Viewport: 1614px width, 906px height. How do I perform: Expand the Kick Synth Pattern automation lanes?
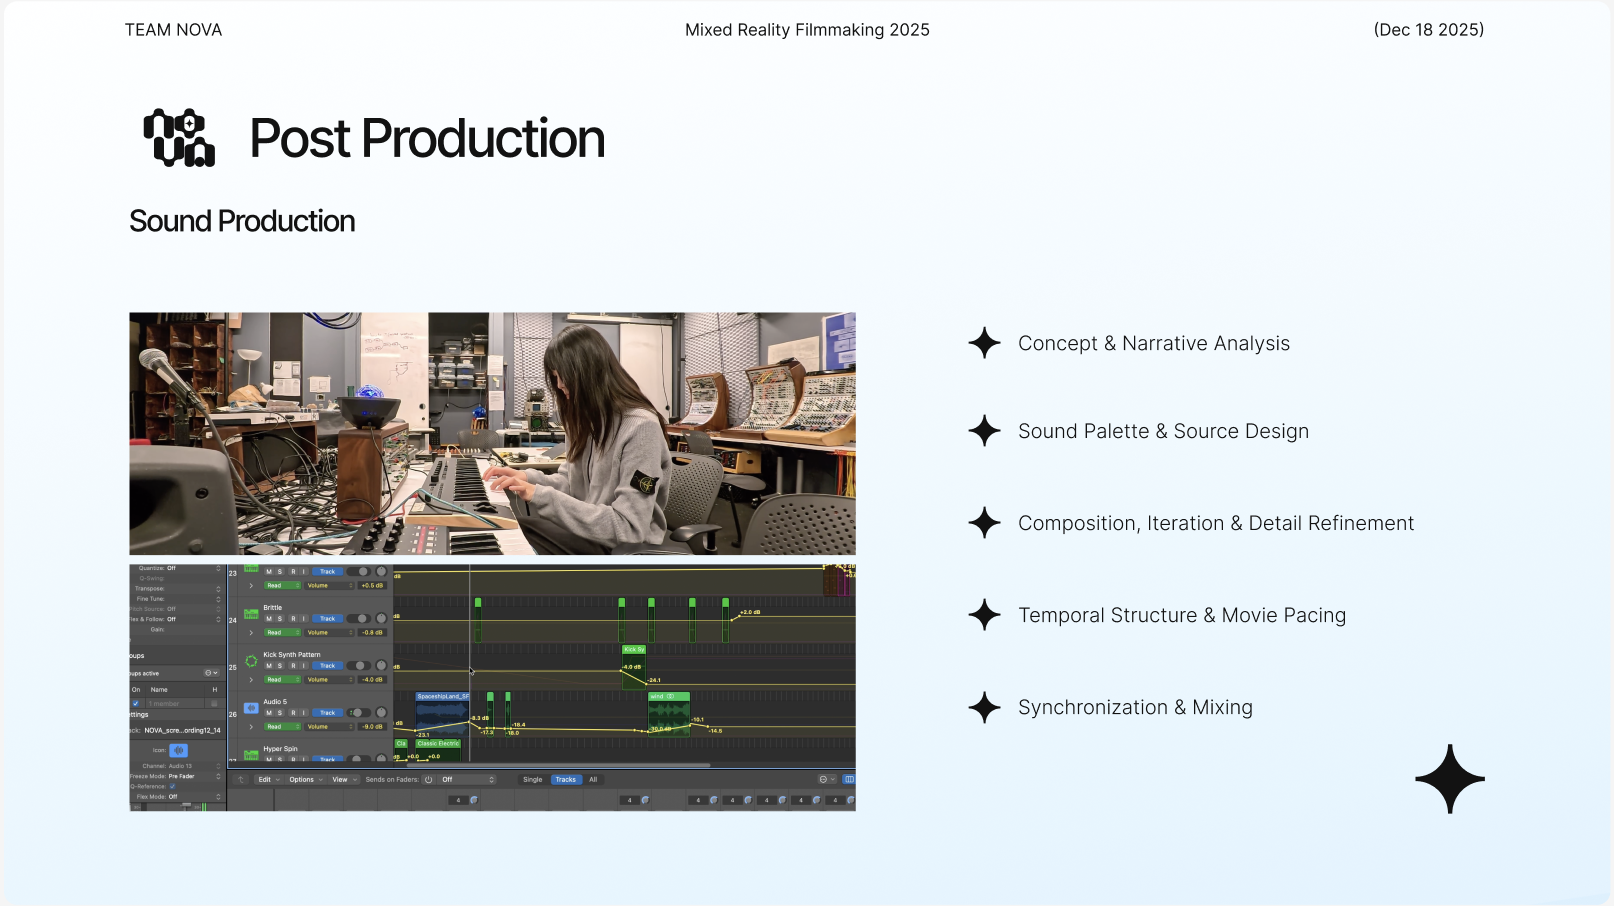pos(251,680)
